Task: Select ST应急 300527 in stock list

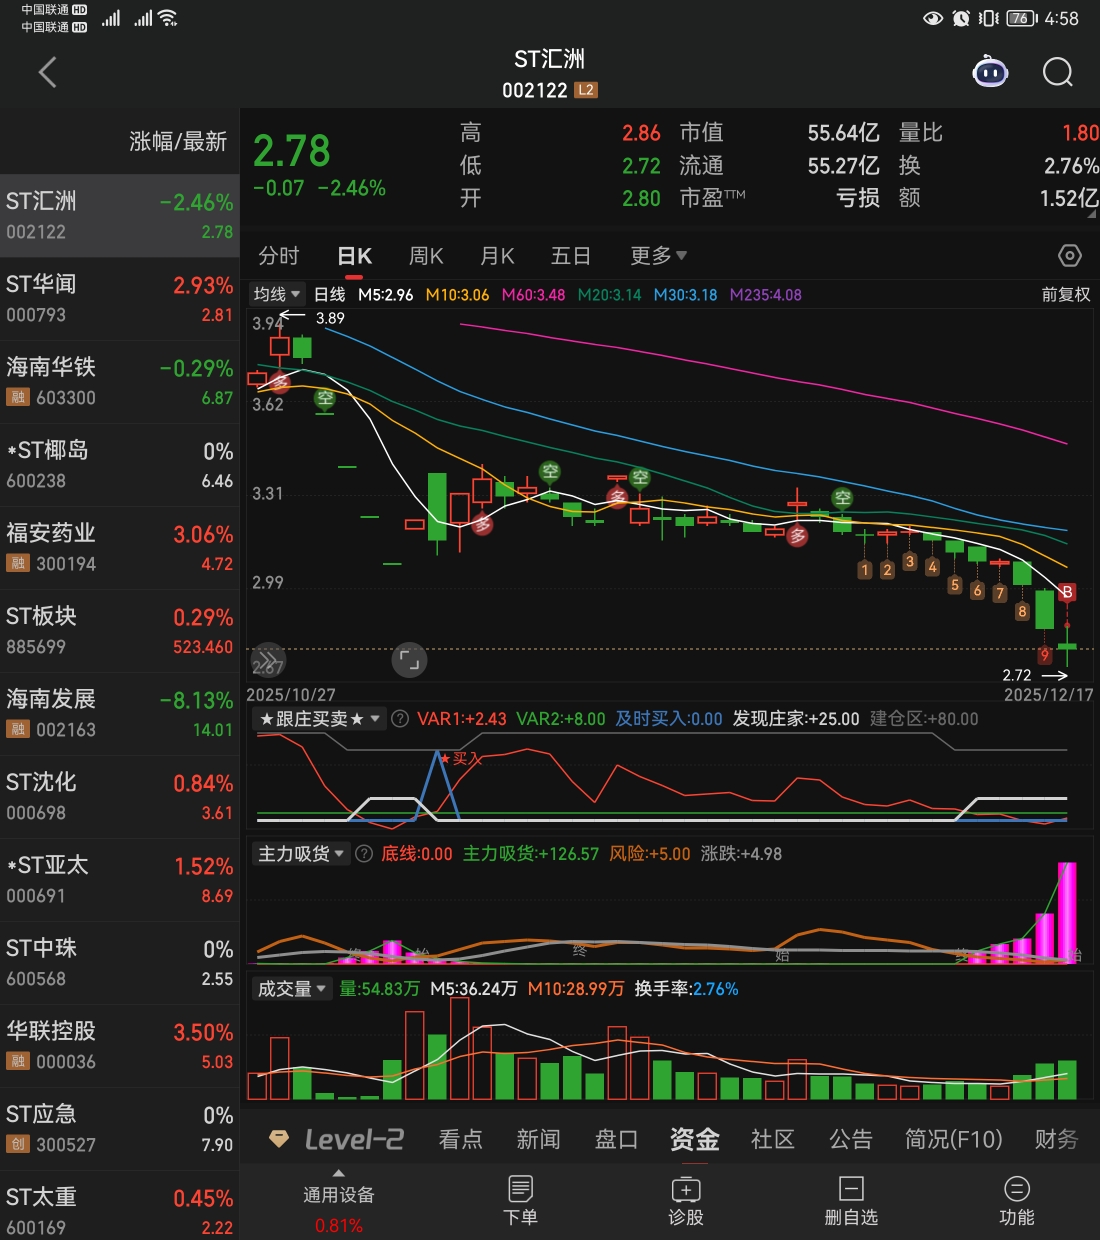Action: pos(120,1129)
